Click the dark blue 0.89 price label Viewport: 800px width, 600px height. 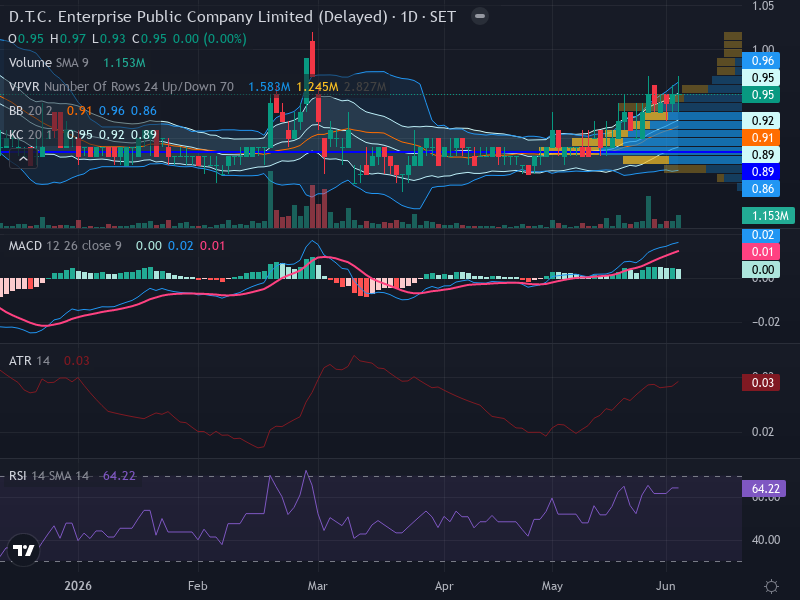761,172
